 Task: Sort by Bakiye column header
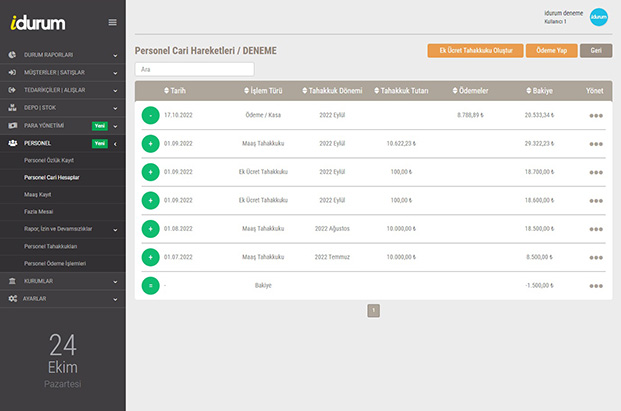tap(539, 91)
